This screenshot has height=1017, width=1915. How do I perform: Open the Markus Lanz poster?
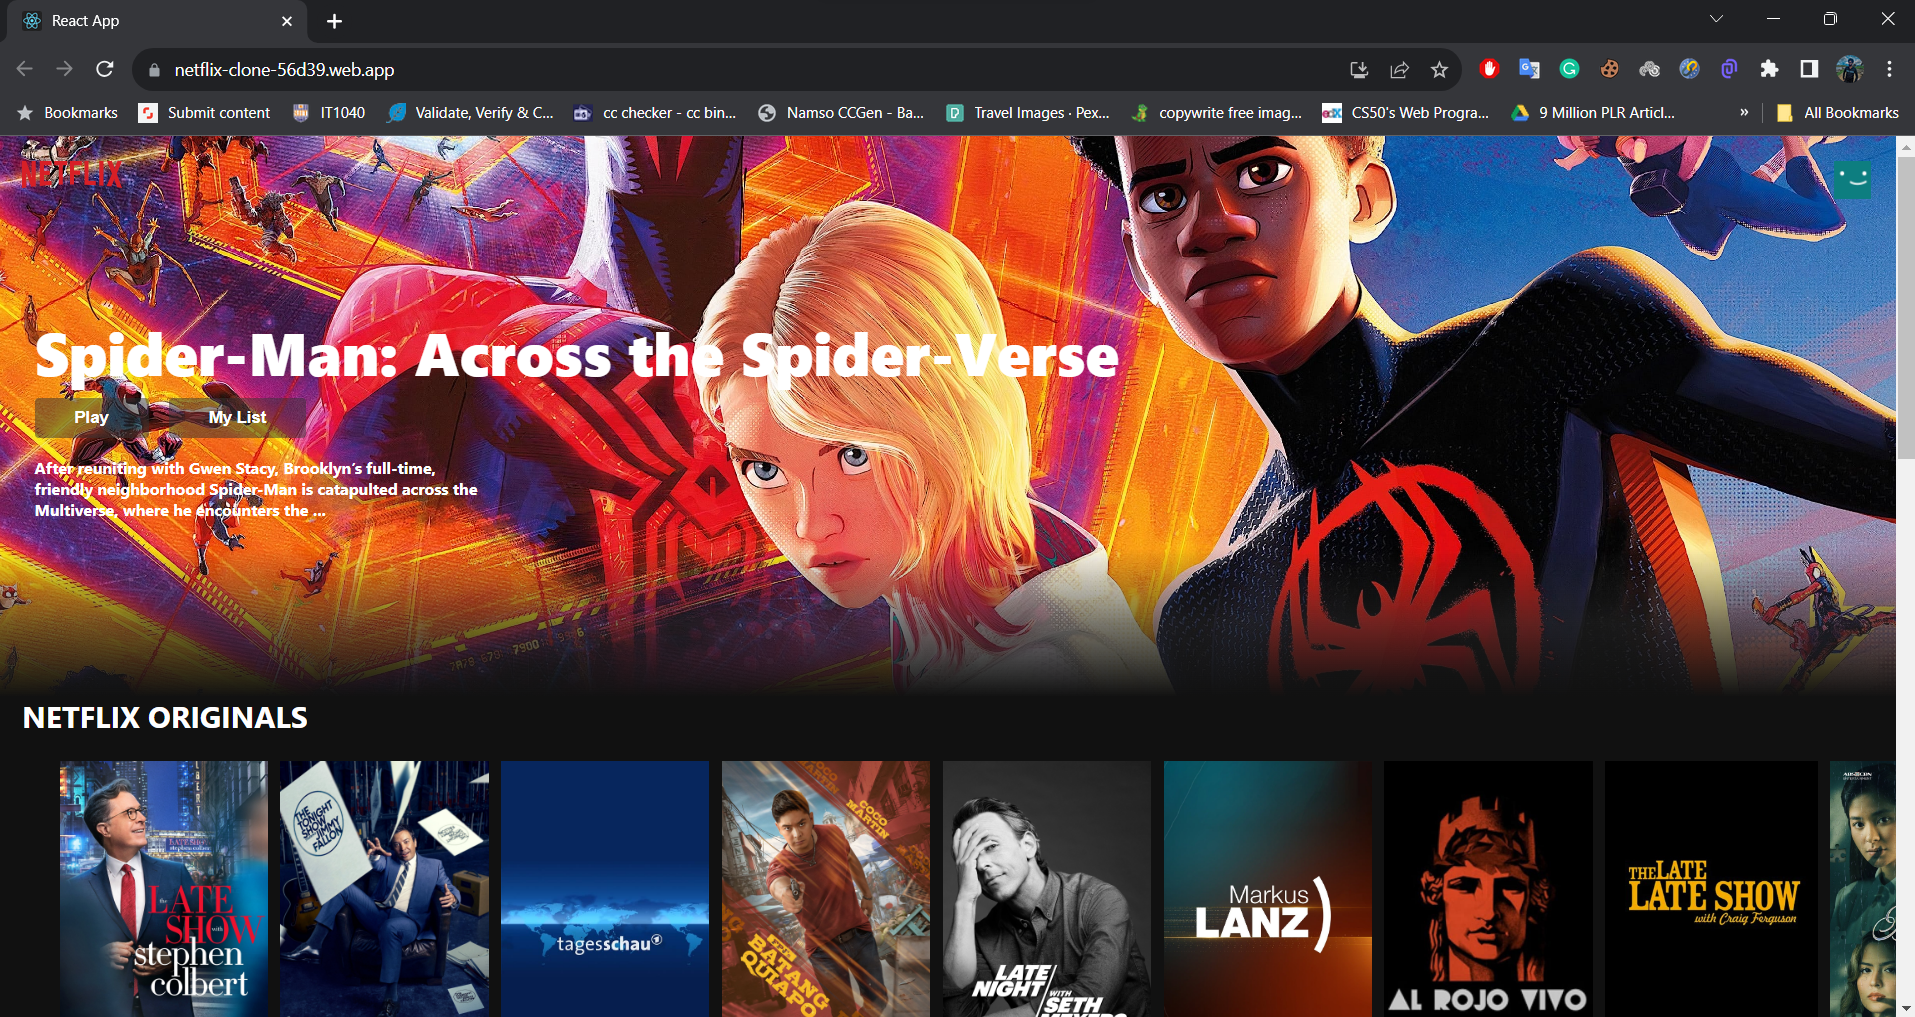[x=1268, y=889]
